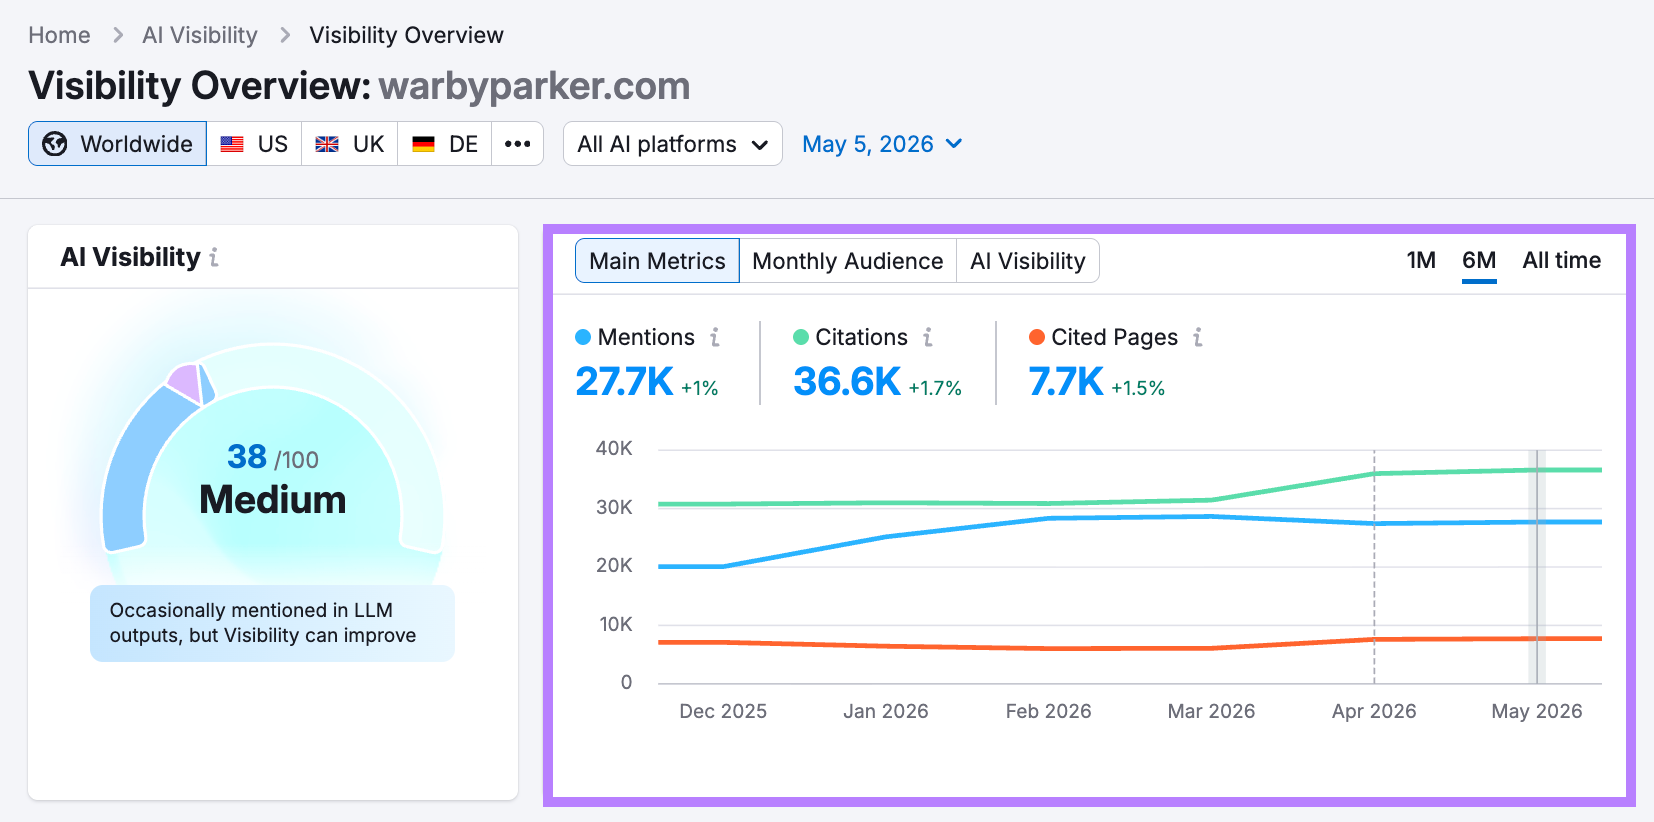Open the All AI platforms dropdown

pos(673,144)
